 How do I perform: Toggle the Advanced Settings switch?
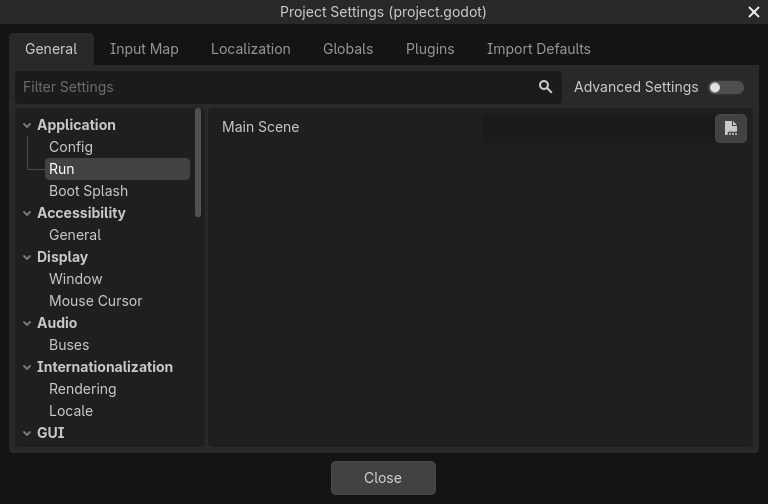[x=725, y=87]
